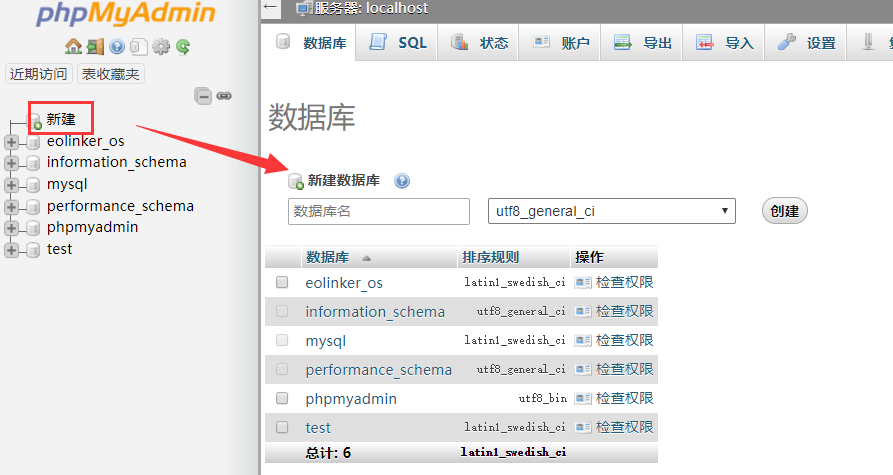Expand eolinker_os in navigation tree
The width and height of the screenshot is (893, 475).
11,142
